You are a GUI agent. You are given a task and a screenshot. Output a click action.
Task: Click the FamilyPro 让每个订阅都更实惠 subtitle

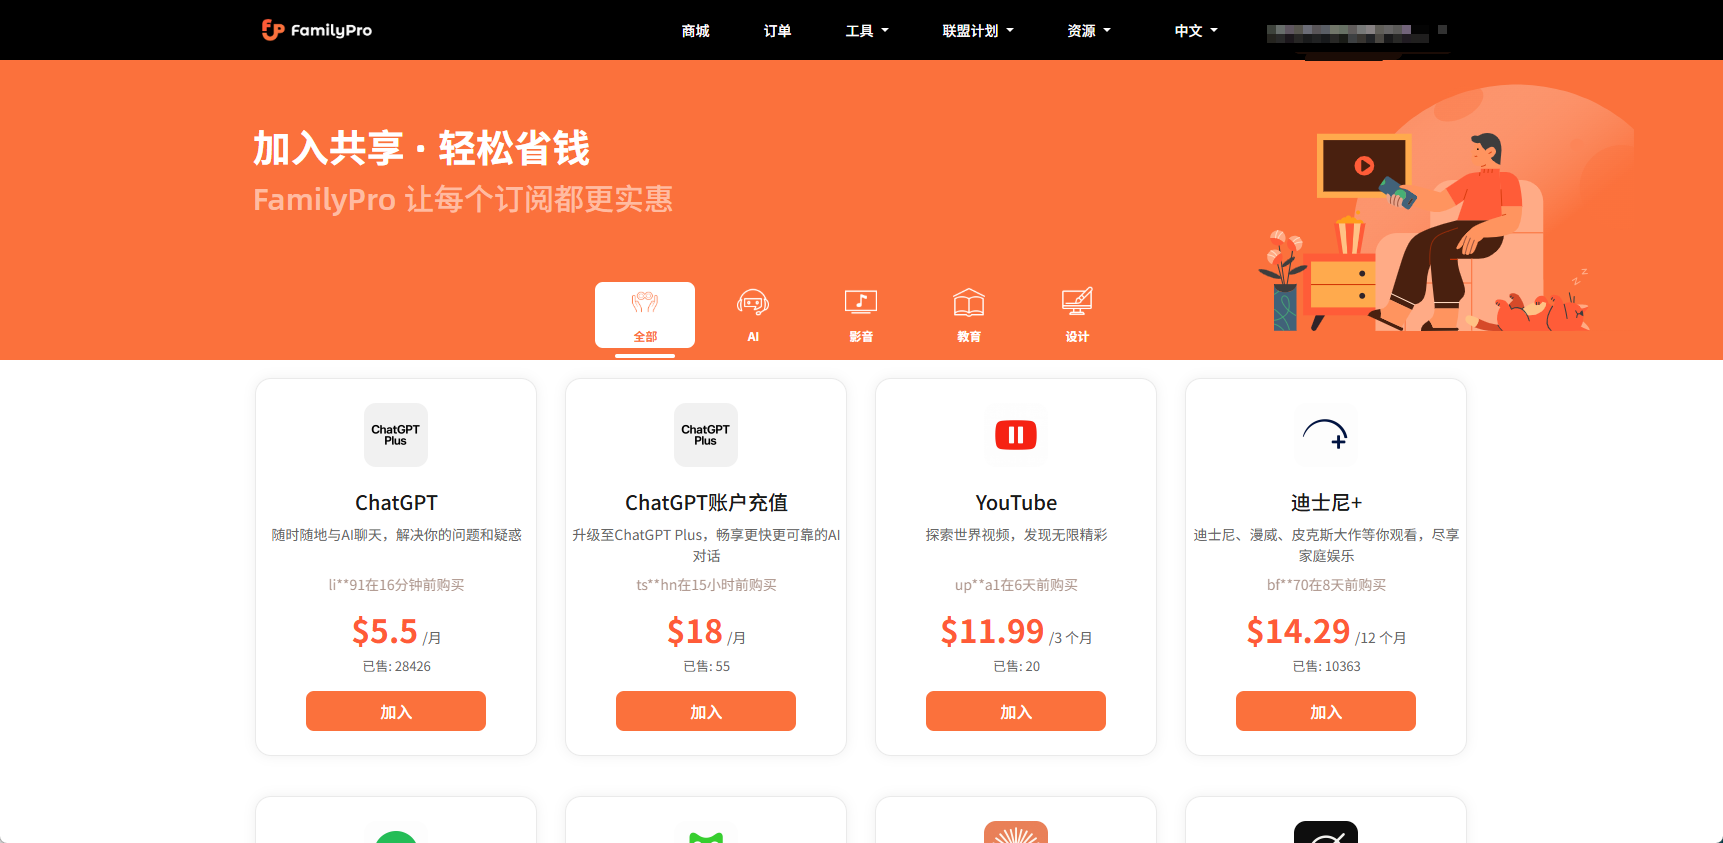(462, 199)
